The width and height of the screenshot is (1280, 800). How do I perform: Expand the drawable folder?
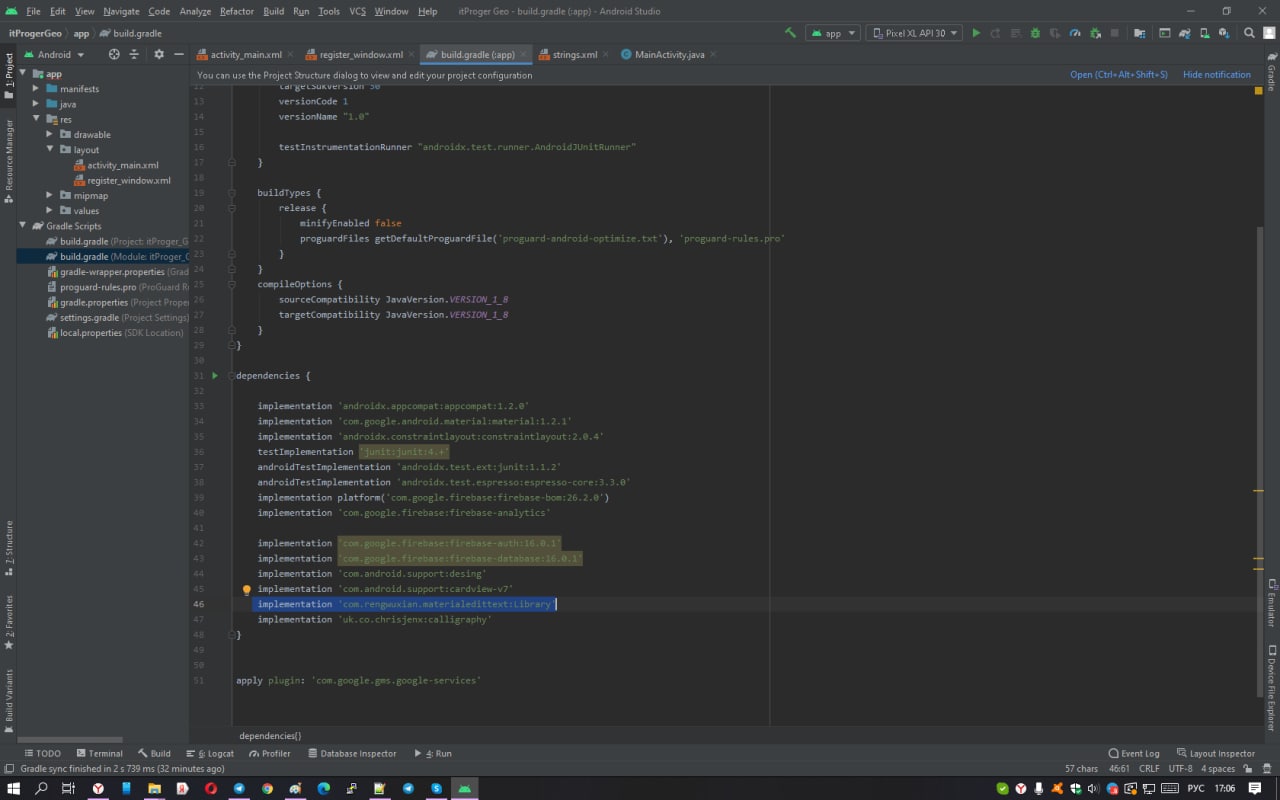coord(50,135)
